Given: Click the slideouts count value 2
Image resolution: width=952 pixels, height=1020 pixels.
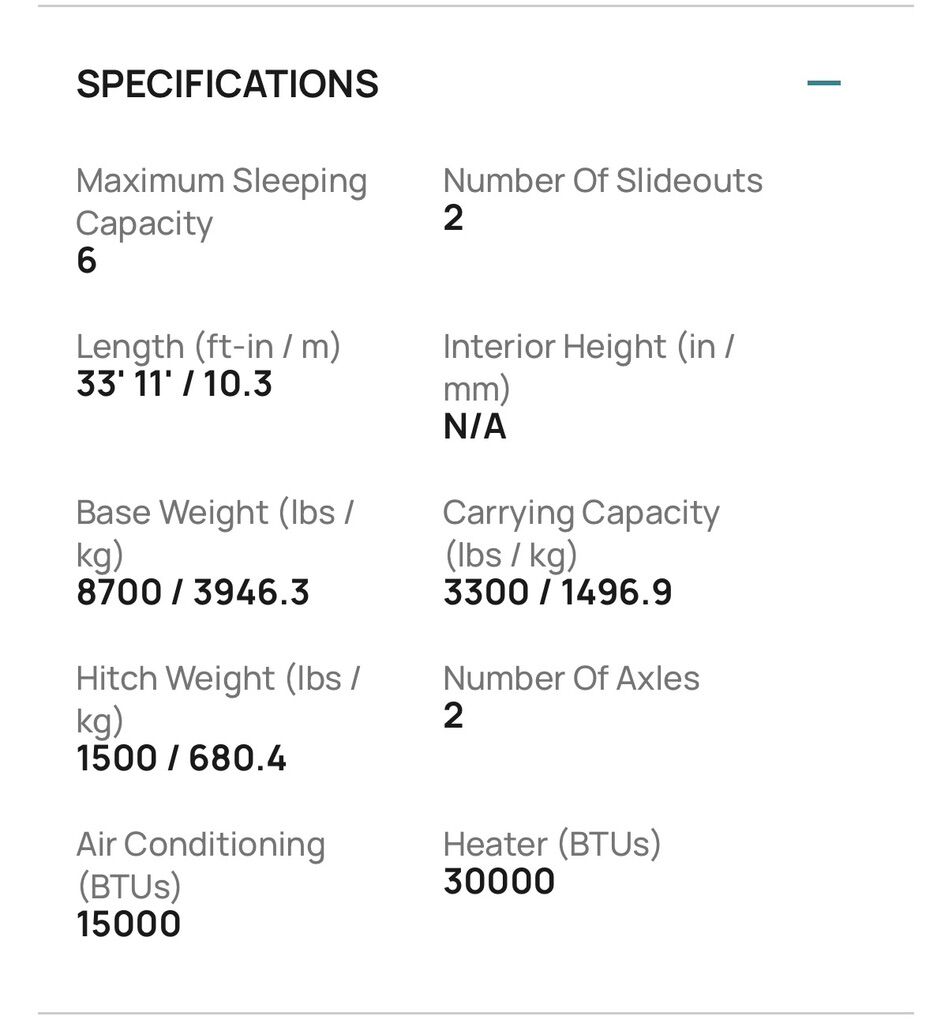Looking at the screenshot, I should pyautogui.click(x=453, y=218).
